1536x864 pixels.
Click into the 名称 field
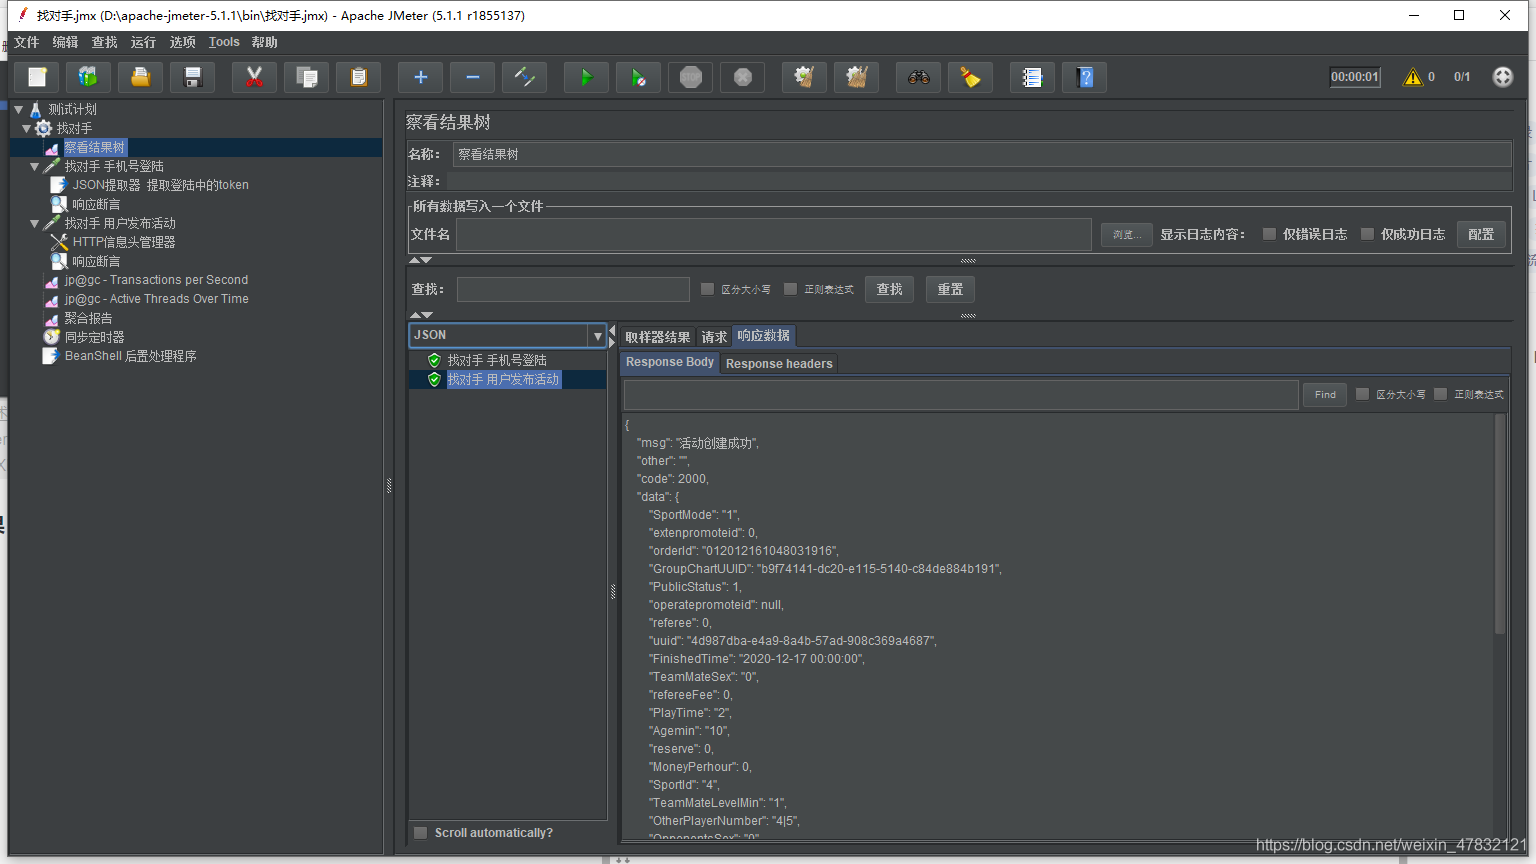pos(982,154)
